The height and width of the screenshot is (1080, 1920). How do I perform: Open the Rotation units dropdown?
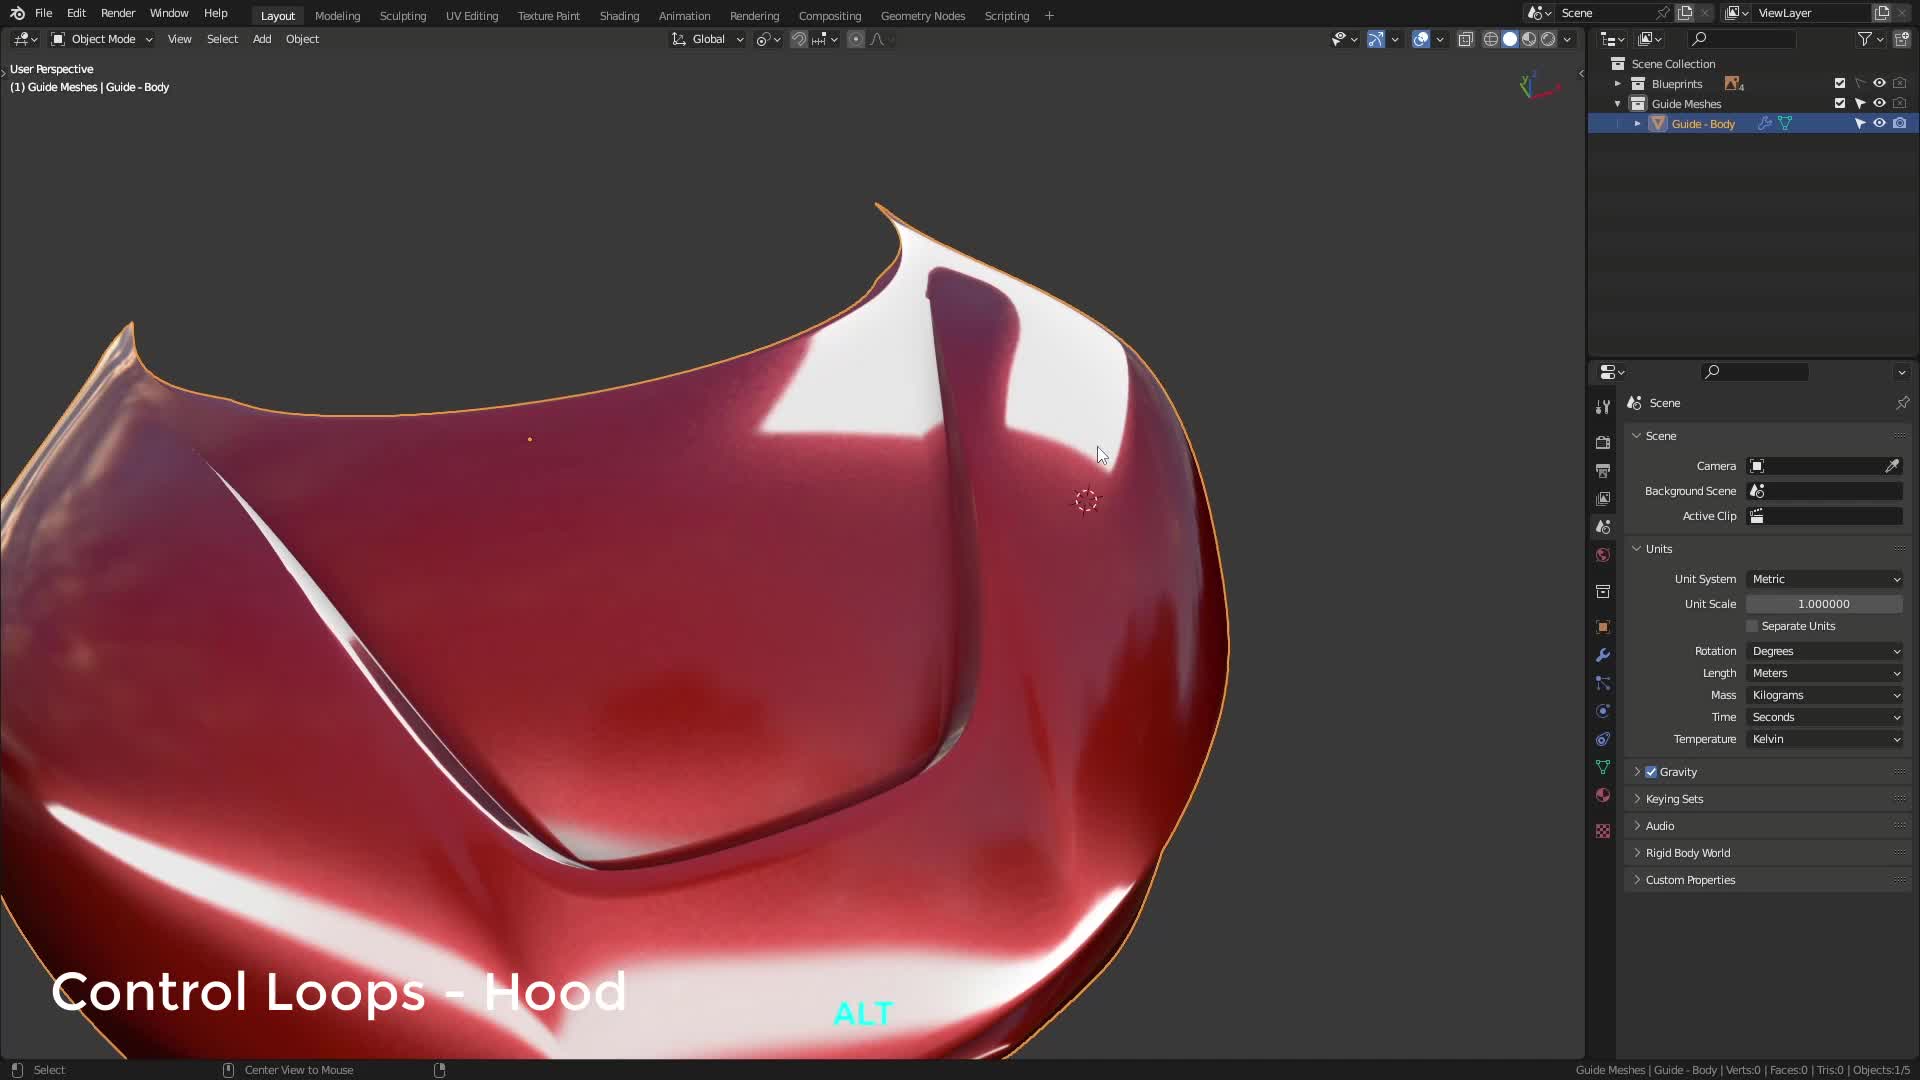1825,651
